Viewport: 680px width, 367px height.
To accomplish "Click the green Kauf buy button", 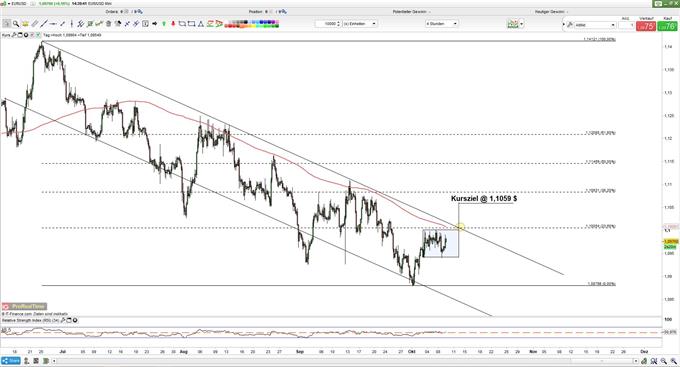I will point(667,26).
